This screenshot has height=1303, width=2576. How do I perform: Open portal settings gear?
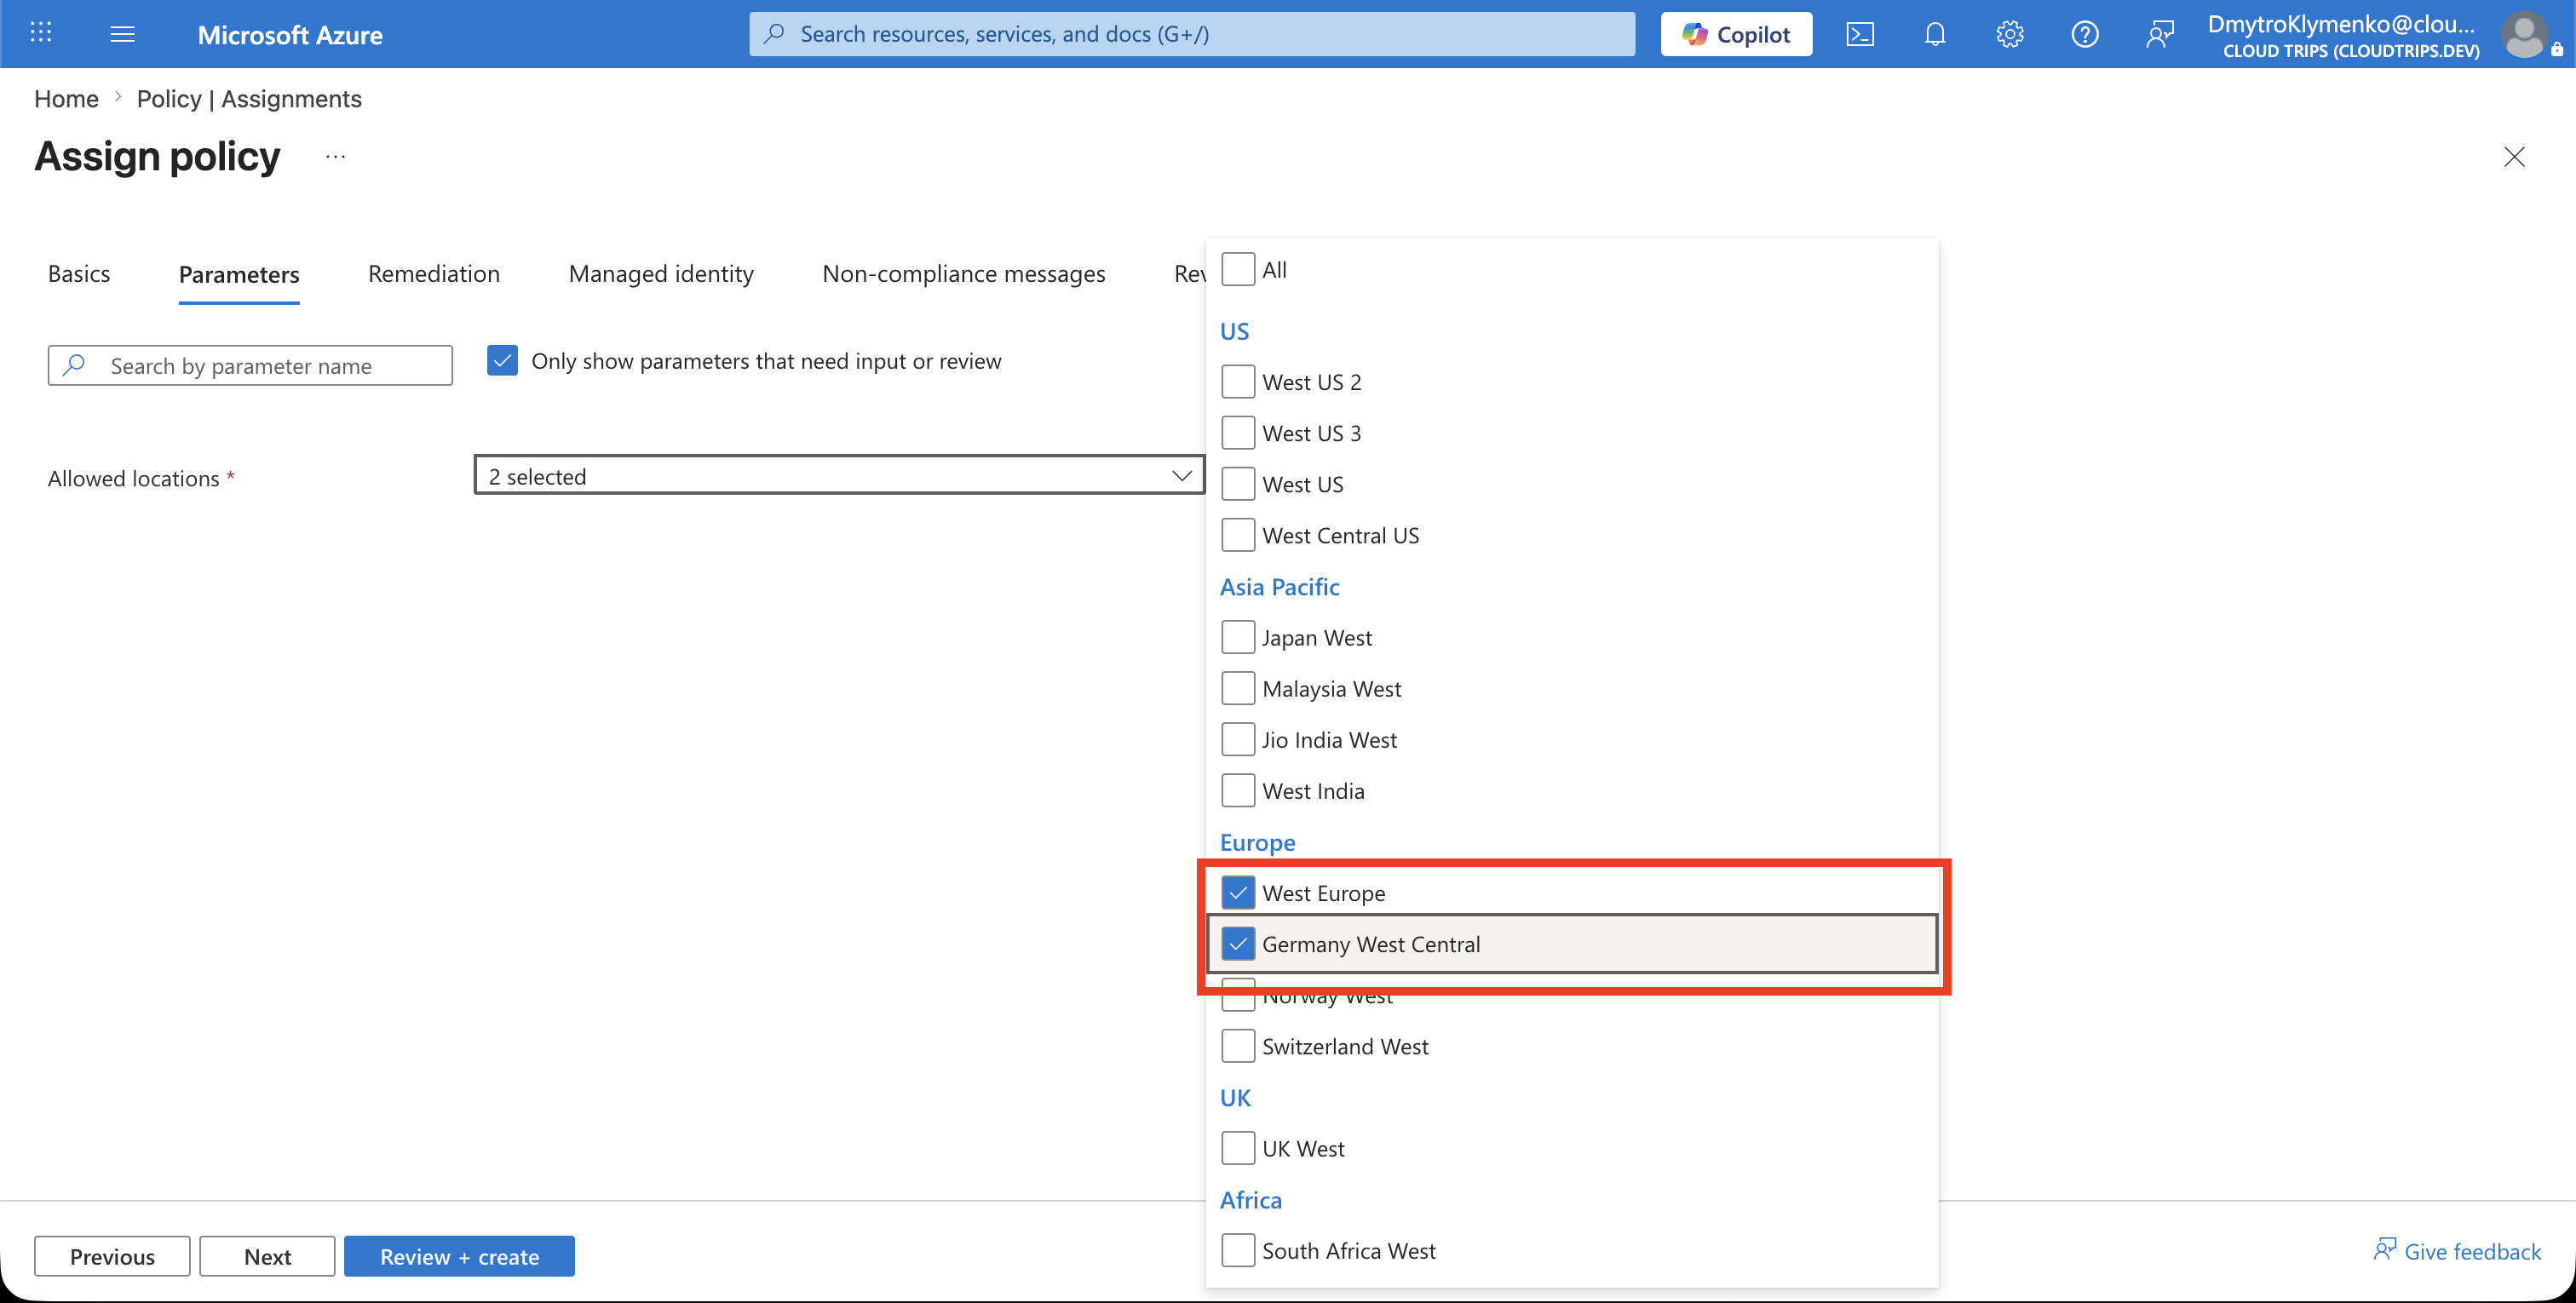[x=2010, y=34]
